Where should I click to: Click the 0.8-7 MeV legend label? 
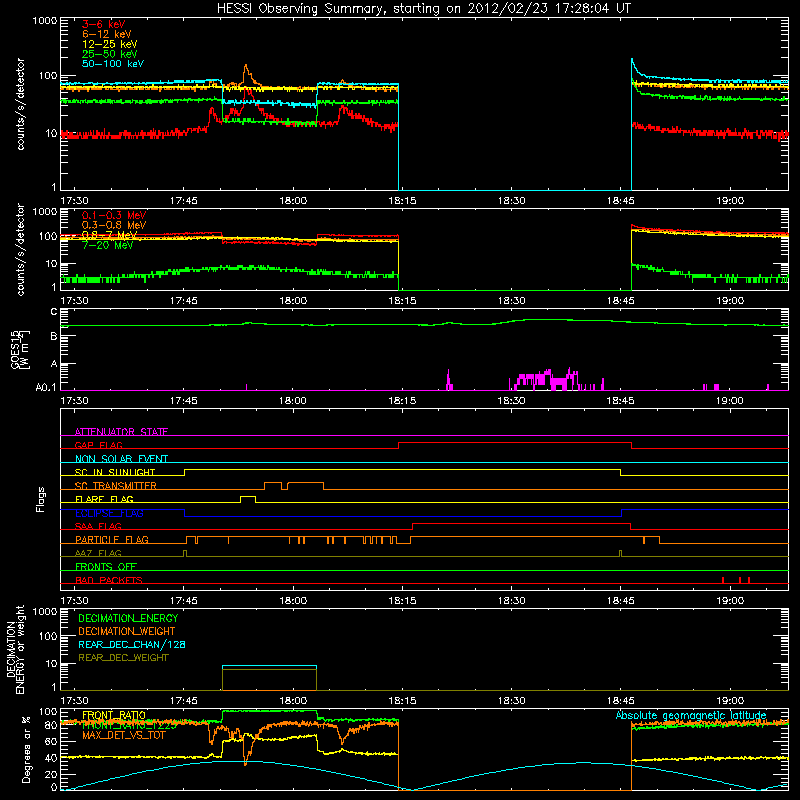(109, 235)
